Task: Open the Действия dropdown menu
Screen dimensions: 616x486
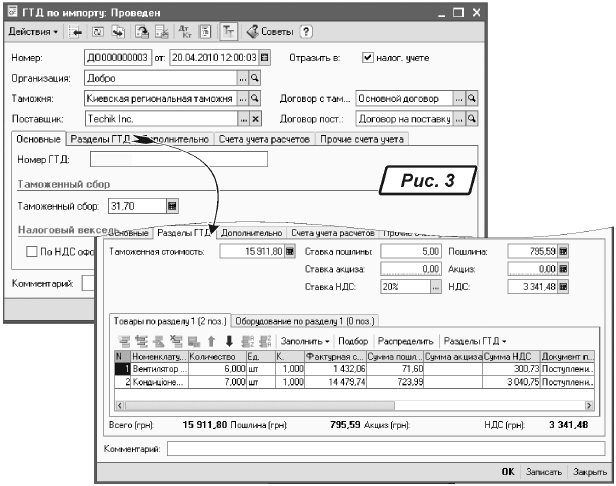Action: point(33,32)
